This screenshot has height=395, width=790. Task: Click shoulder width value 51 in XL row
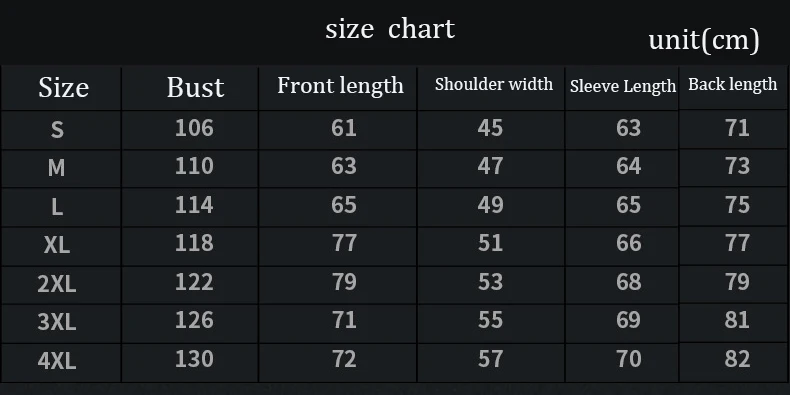(x=490, y=243)
